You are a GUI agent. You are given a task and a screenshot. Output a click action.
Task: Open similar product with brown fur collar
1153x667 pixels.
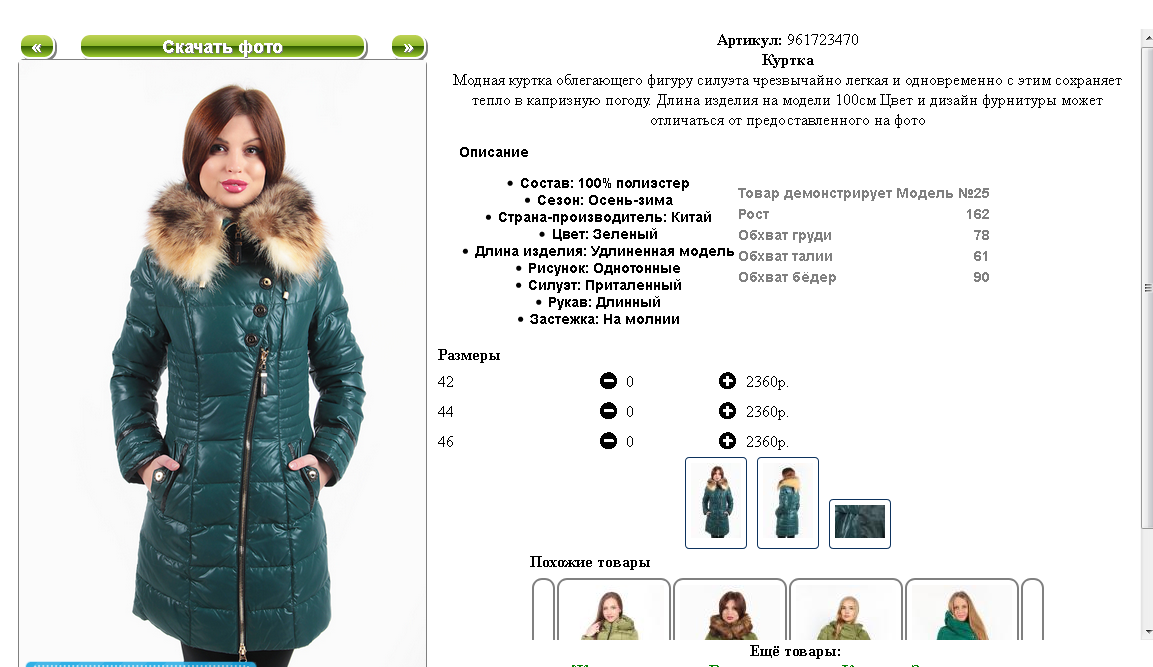tap(730, 610)
